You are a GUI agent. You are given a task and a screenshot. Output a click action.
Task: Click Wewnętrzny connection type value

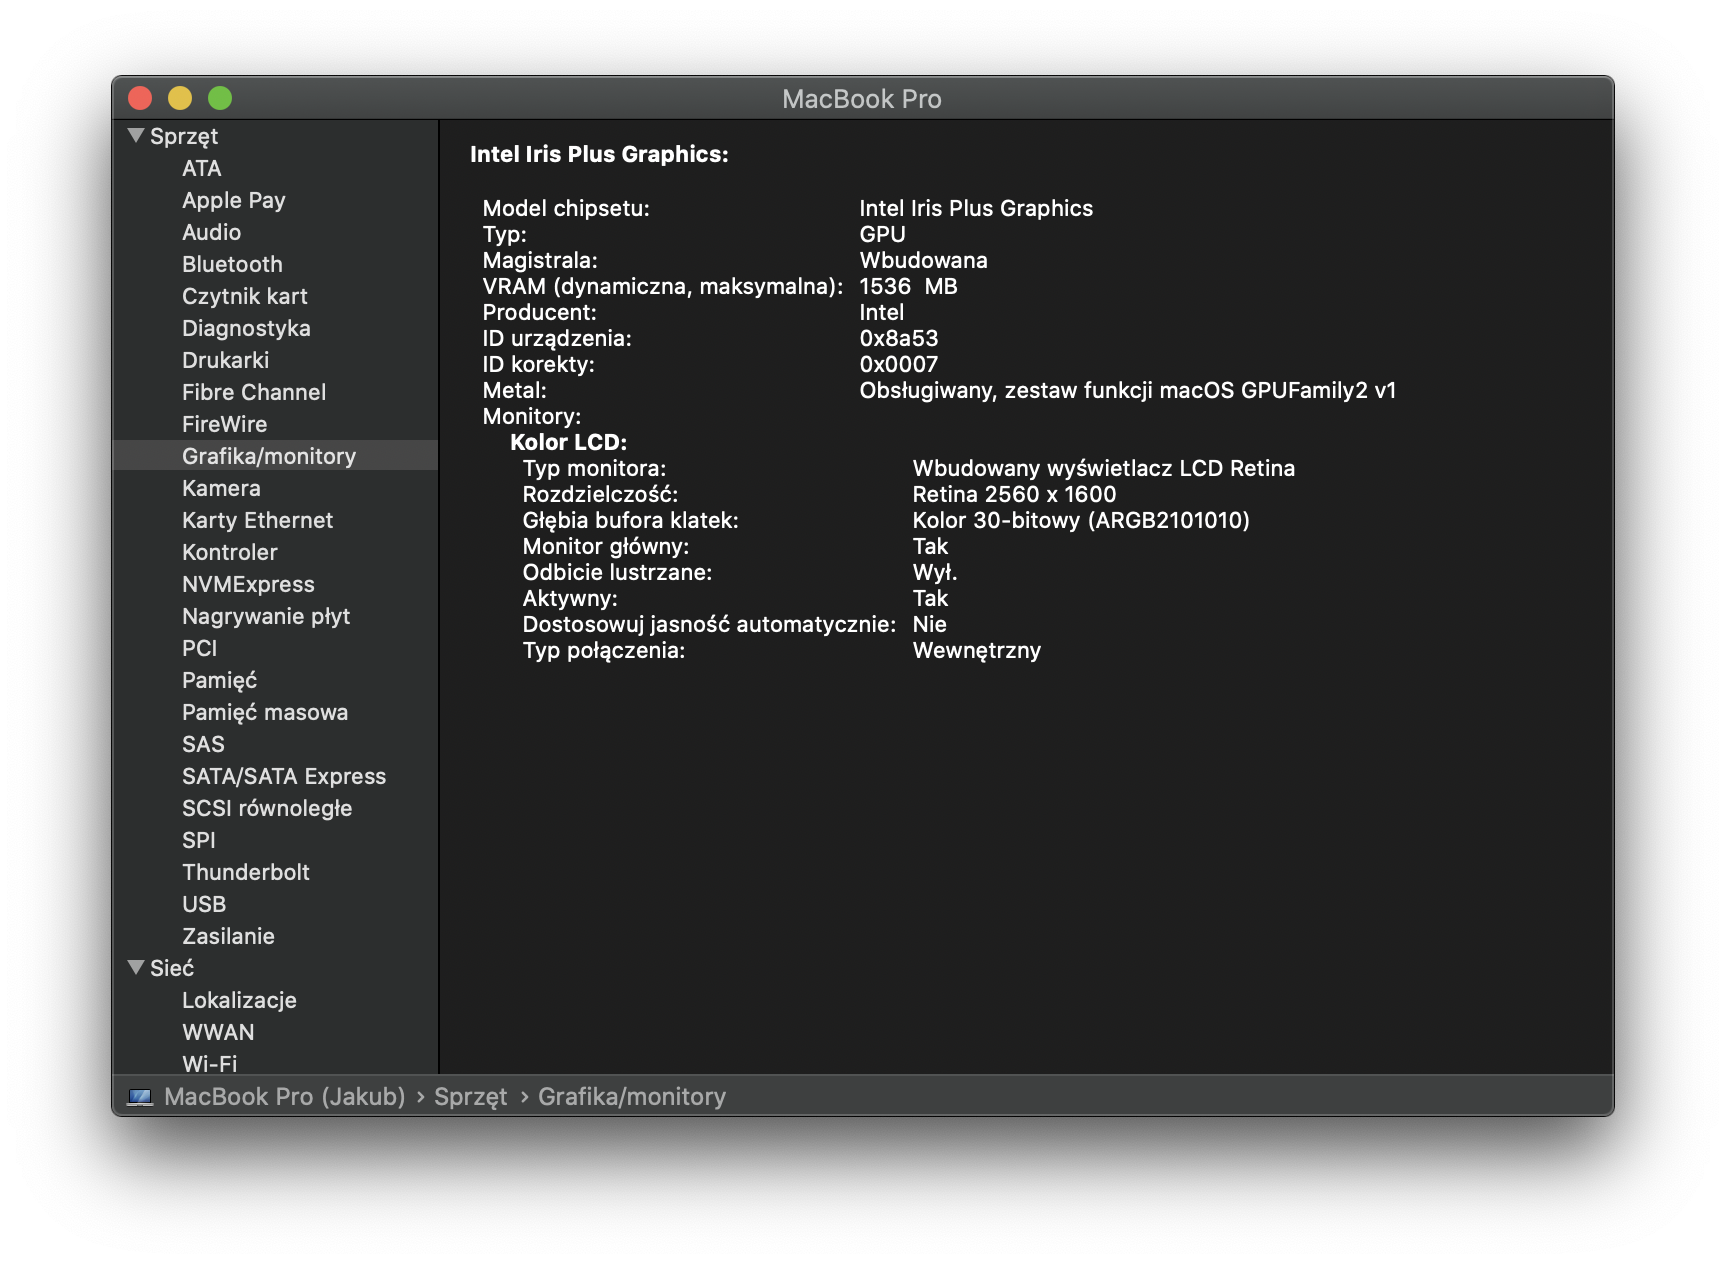click(x=977, y=650)
